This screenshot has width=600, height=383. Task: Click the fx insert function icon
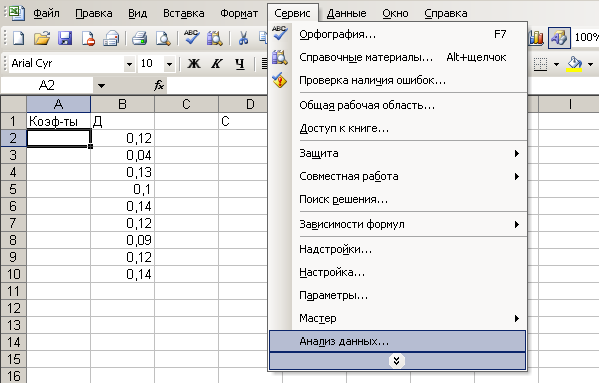tap(159, 85)
